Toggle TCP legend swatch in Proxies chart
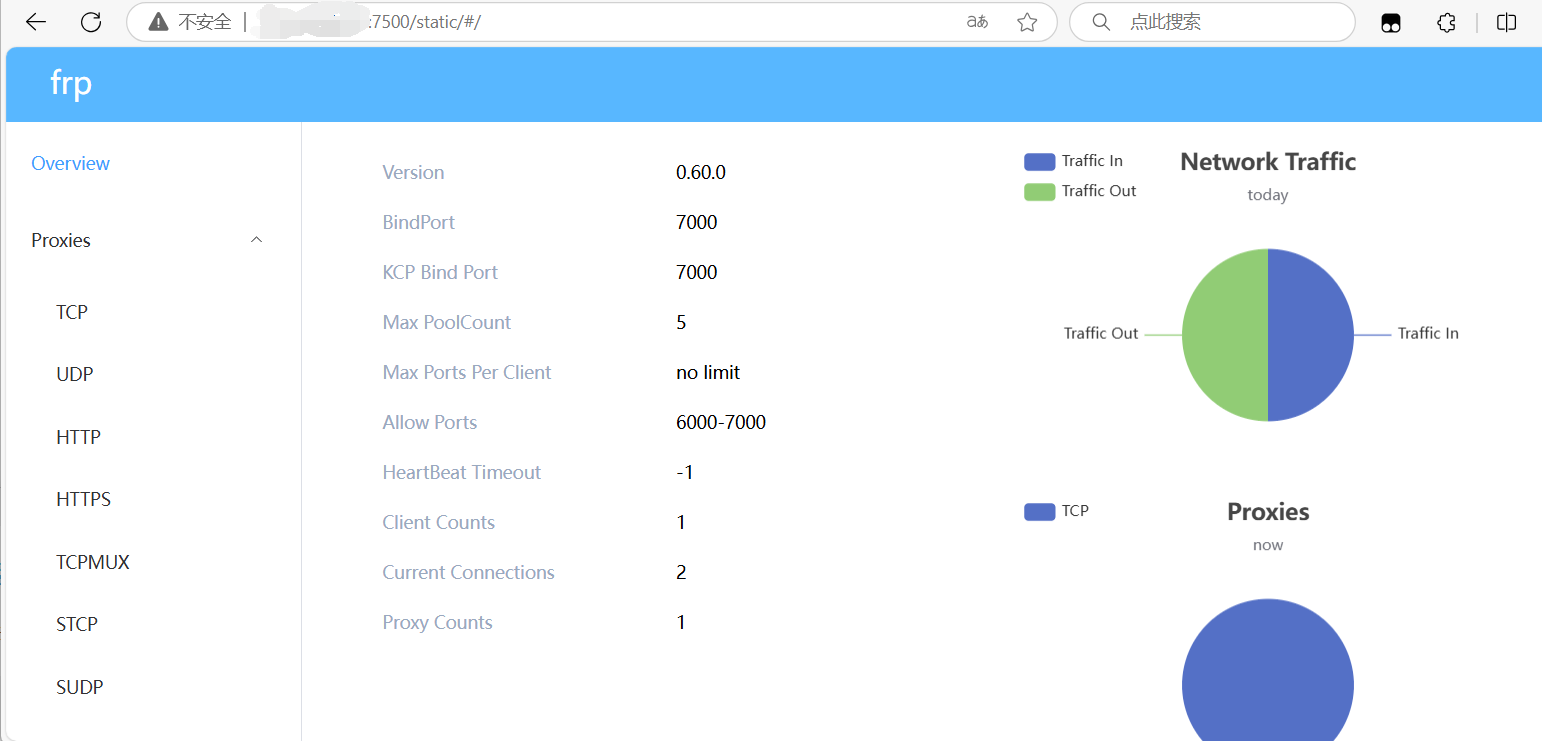Screen dimensions: 1542x741 point(1040,512)
